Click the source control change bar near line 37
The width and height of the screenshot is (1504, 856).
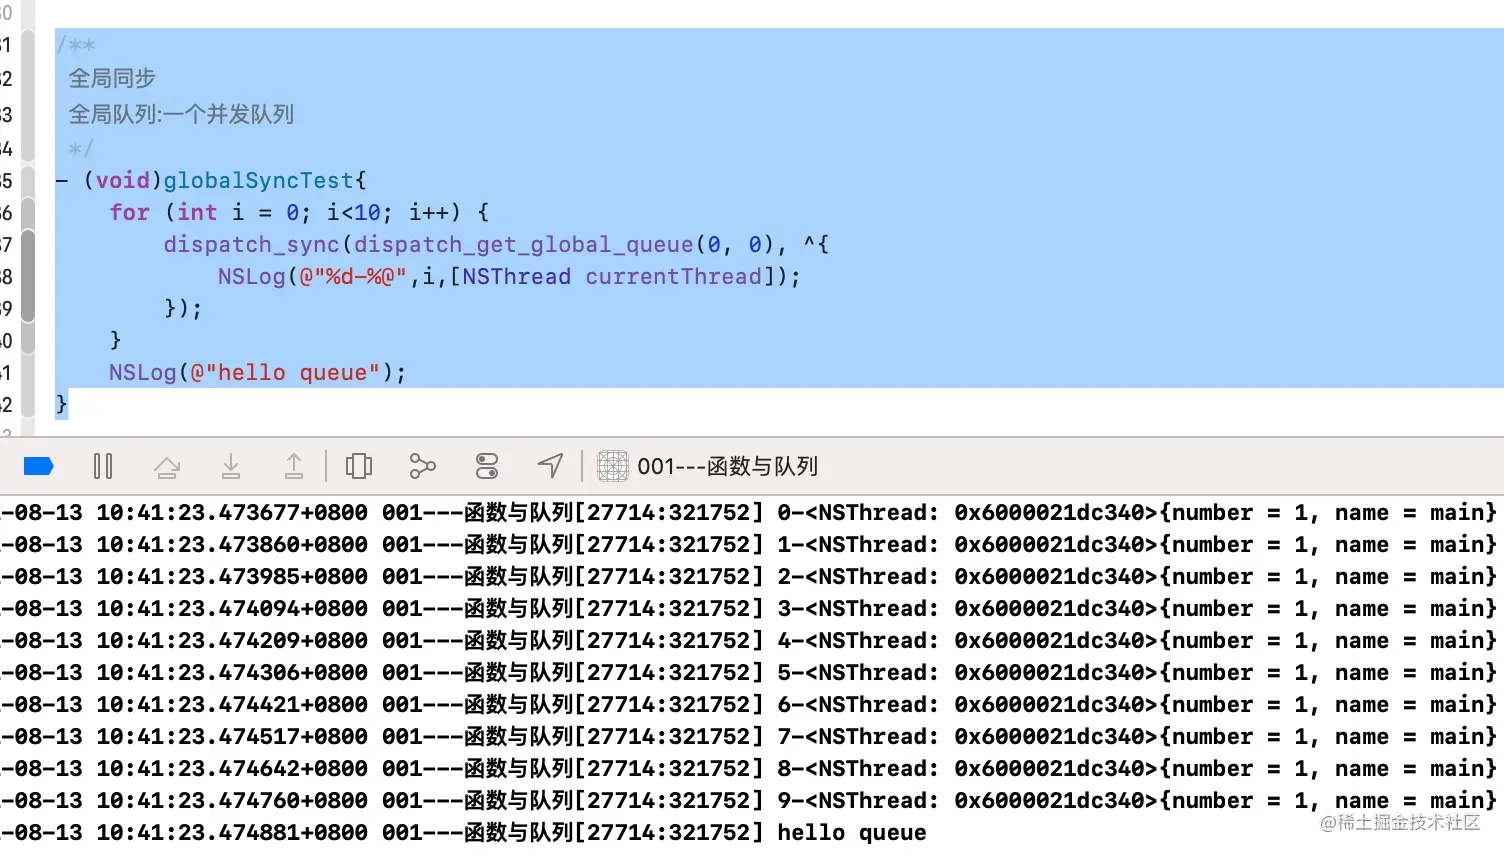(30, 244)
